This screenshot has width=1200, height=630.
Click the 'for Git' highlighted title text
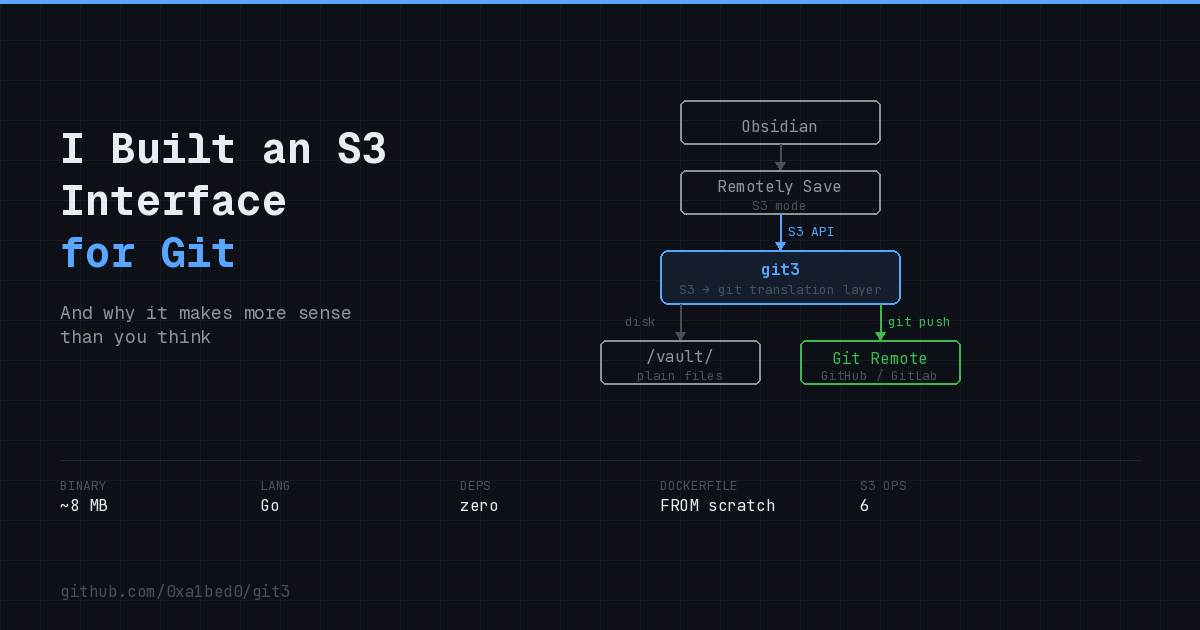pos(147,253)
